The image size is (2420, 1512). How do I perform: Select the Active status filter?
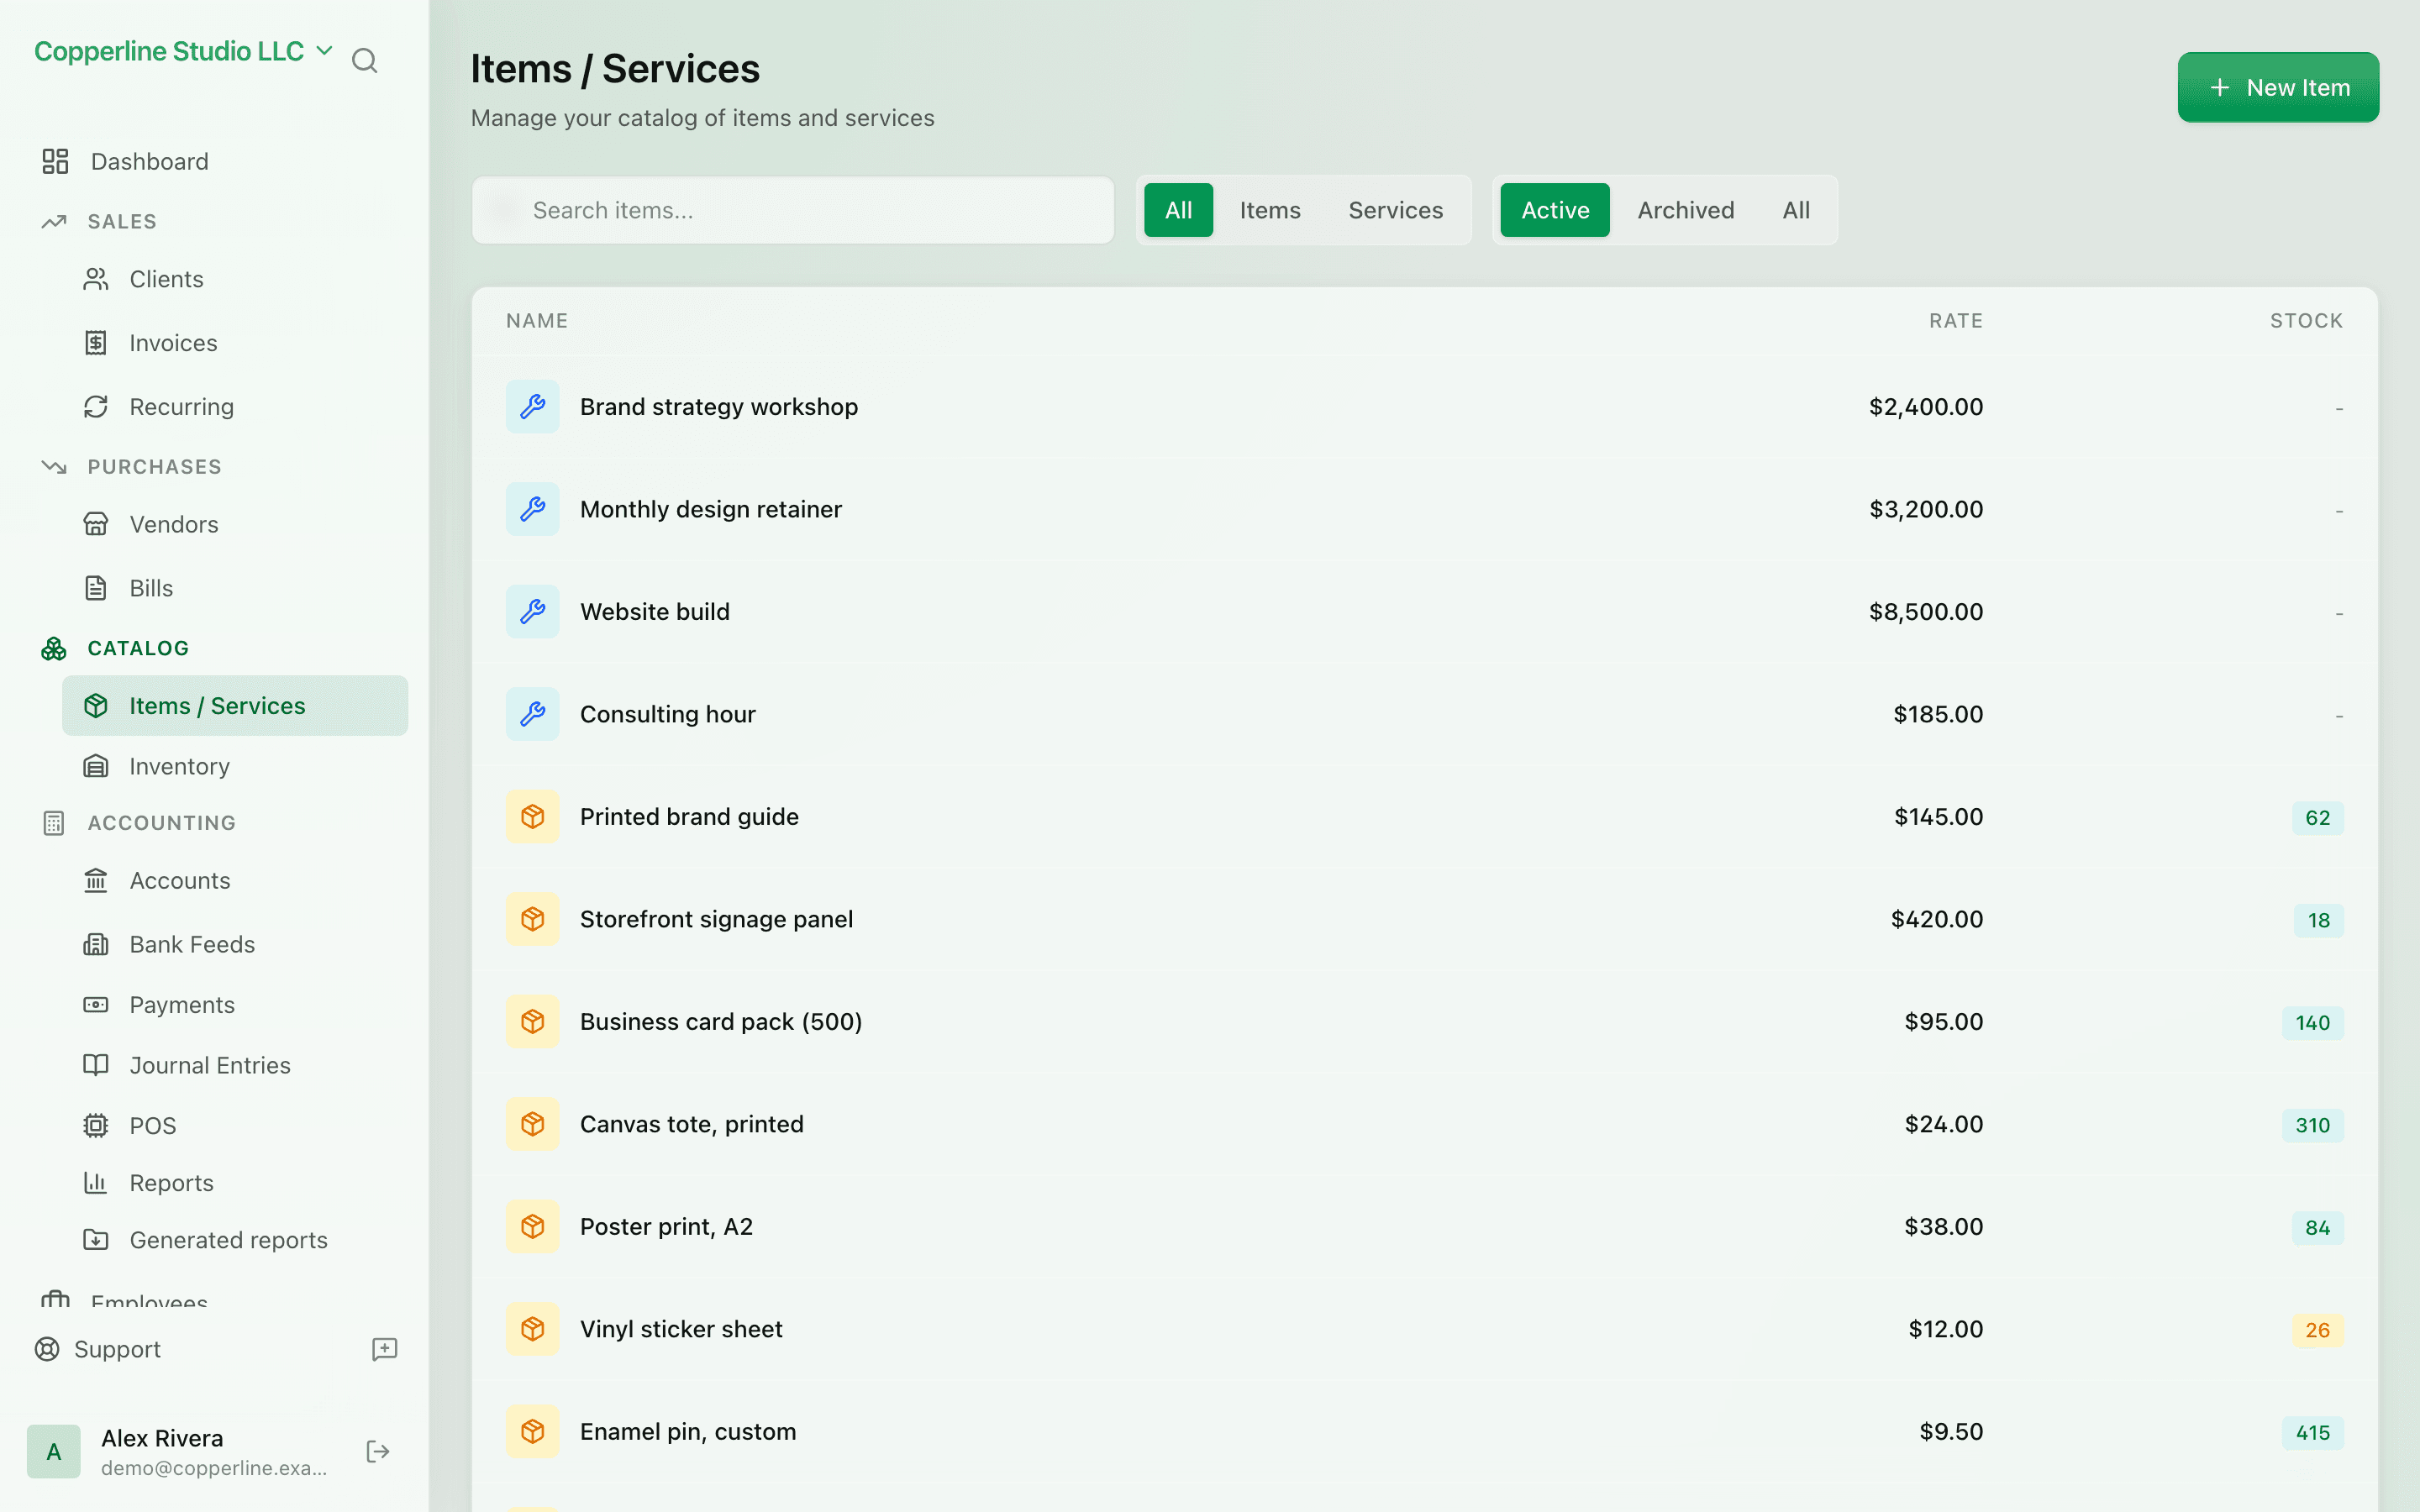pyautogui.click(x=1555, y=210)
